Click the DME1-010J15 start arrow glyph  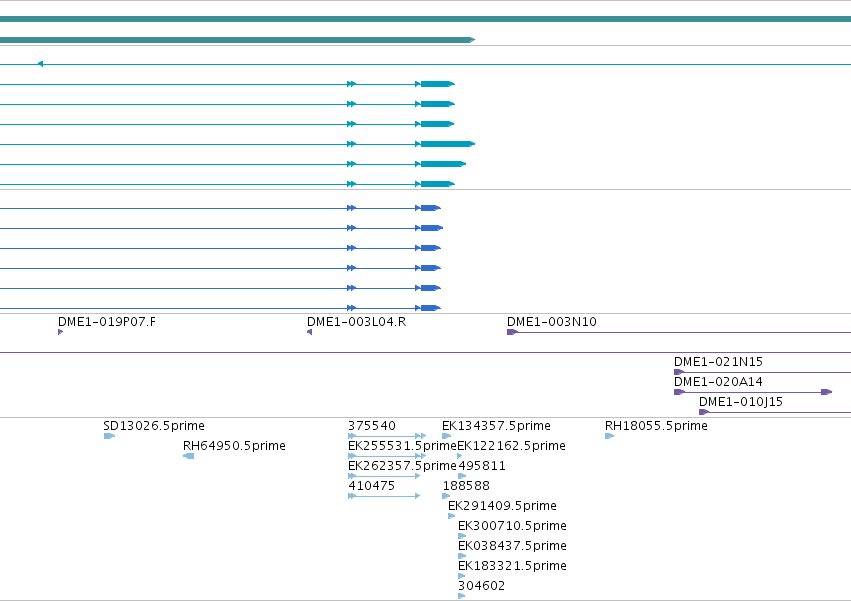coord(704,412)
